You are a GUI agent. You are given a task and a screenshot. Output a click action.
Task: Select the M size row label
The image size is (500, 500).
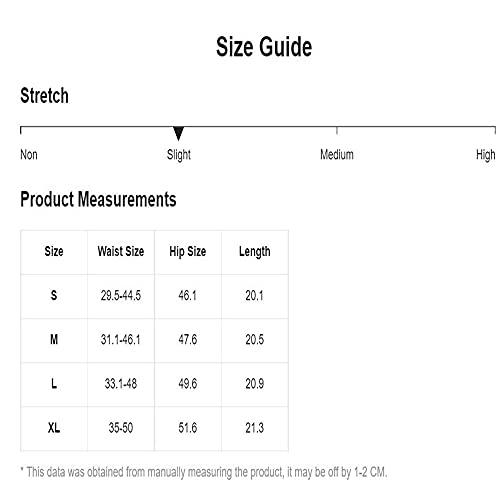pyautogui.click(x=54, y=340)
